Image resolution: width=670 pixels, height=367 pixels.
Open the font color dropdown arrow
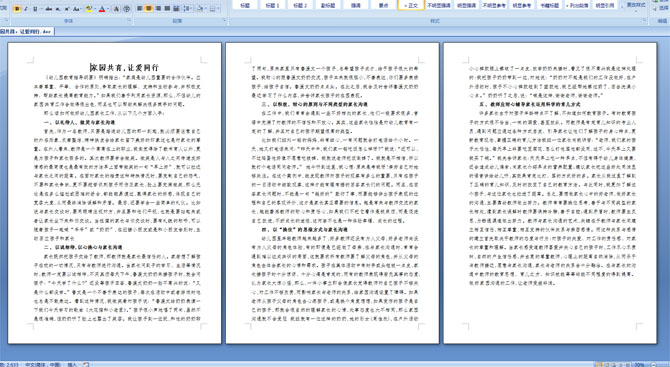pos(109,9)
